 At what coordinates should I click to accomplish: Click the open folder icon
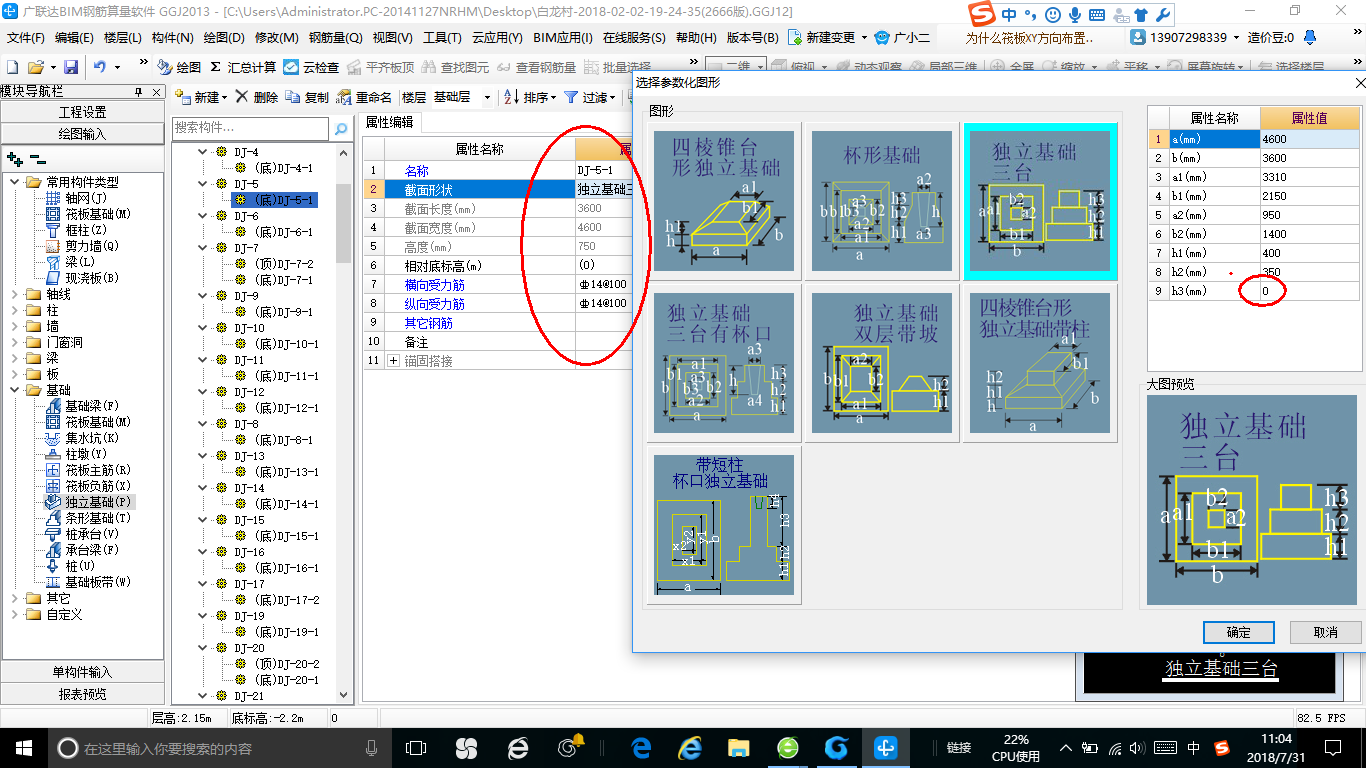click(x=35, y=67)
